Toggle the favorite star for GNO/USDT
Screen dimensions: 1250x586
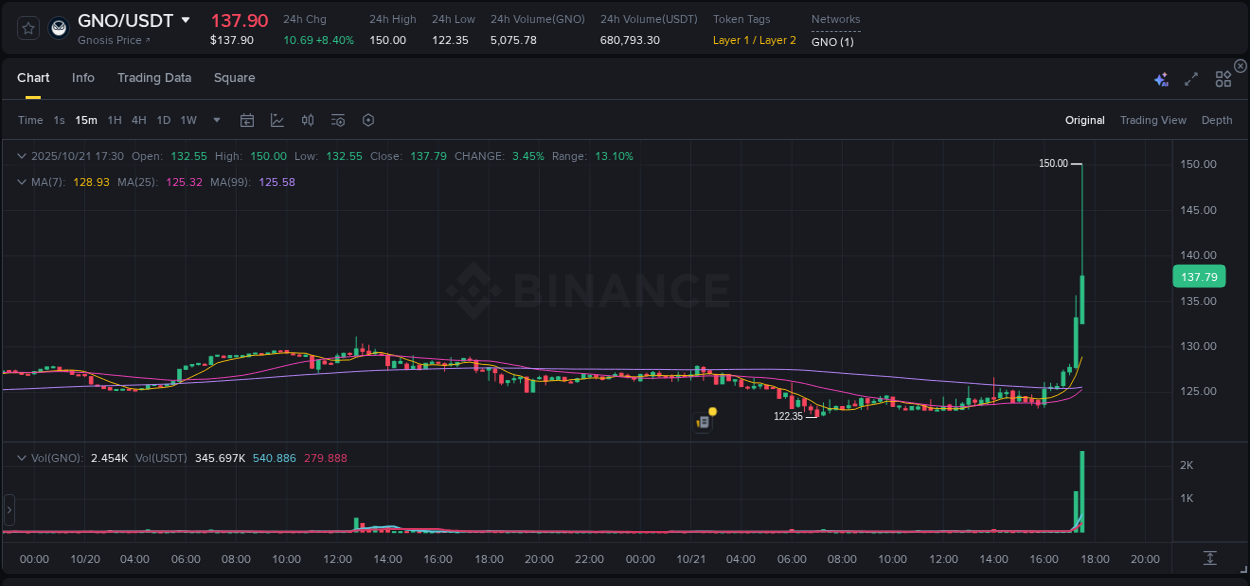(x=27, y=27)
